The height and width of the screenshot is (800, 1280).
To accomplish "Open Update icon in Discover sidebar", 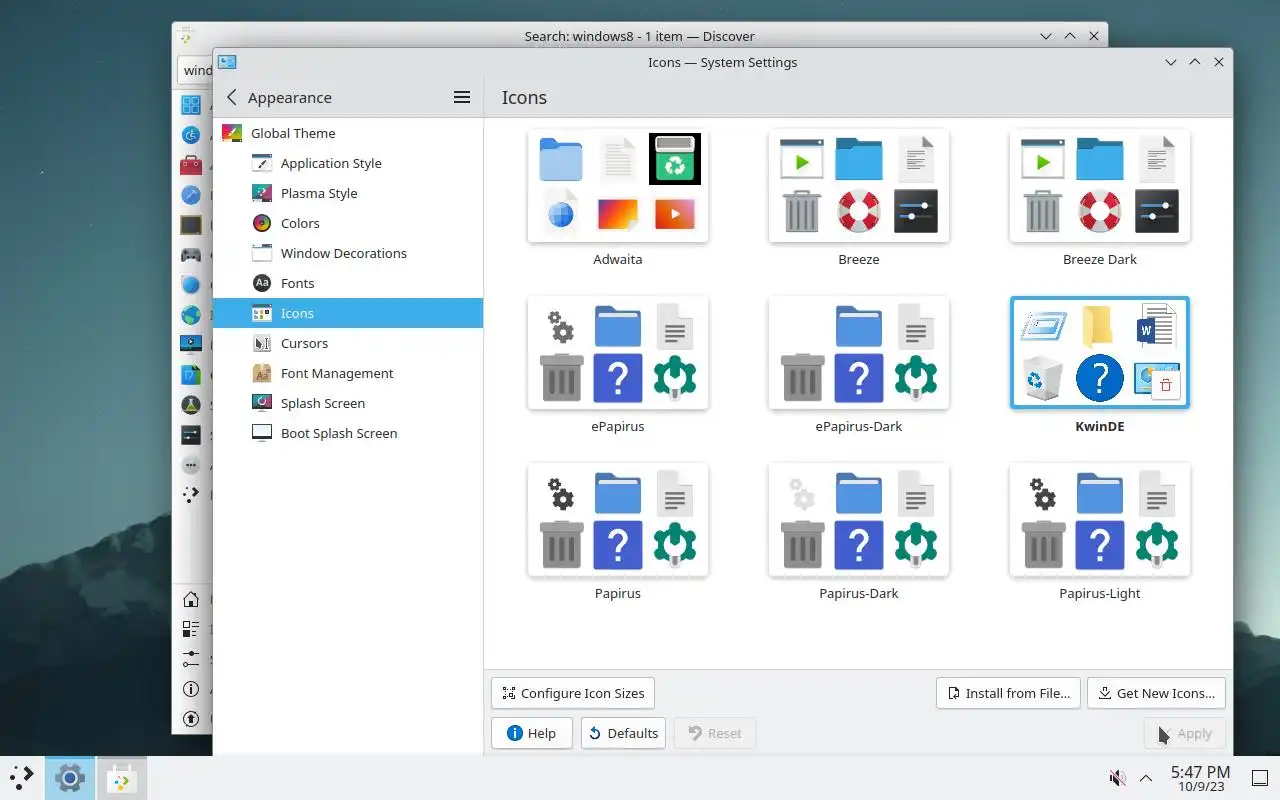I will 191,718.
